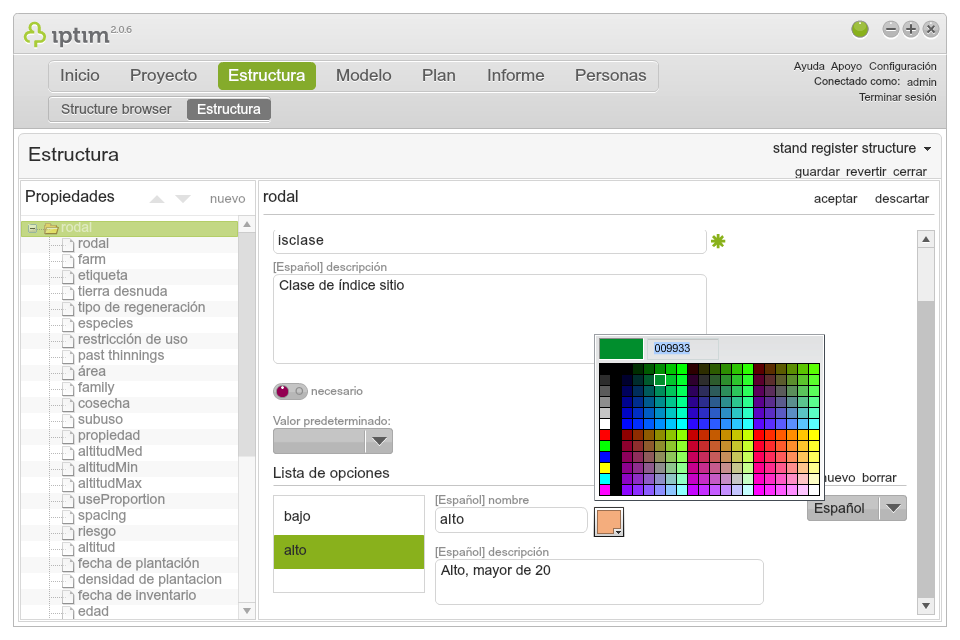Click the zoom-in plus button

[910, 29]
